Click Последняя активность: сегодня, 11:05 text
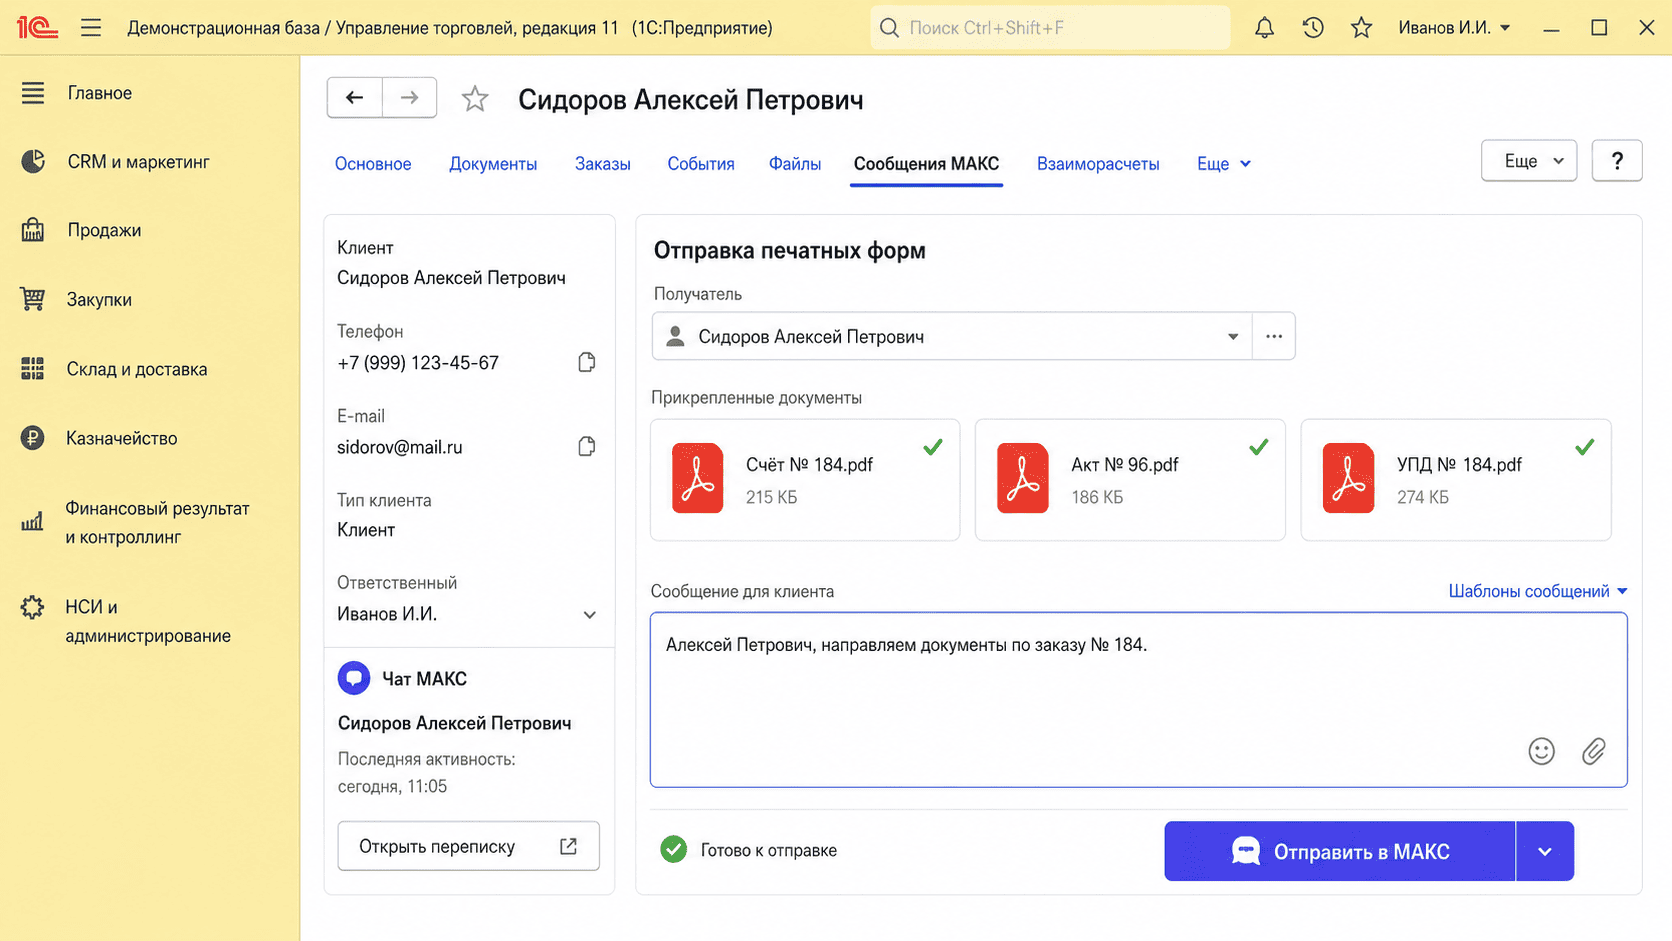The image size is (1672, 941). (x=427, y=772)
